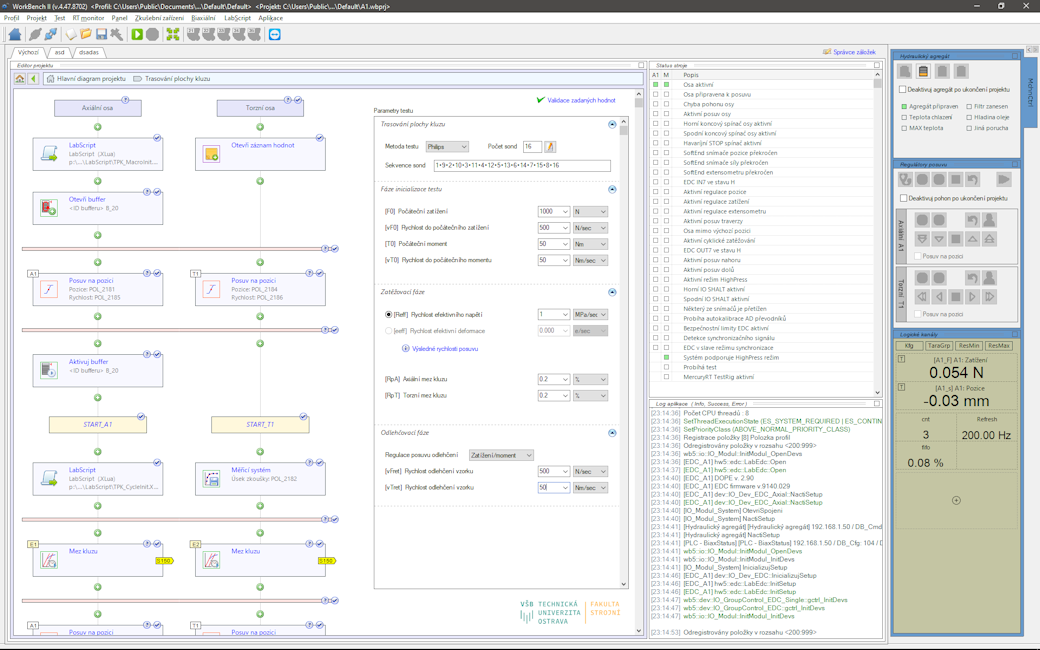Click Měřicí systém block icon

coord(212,478)
